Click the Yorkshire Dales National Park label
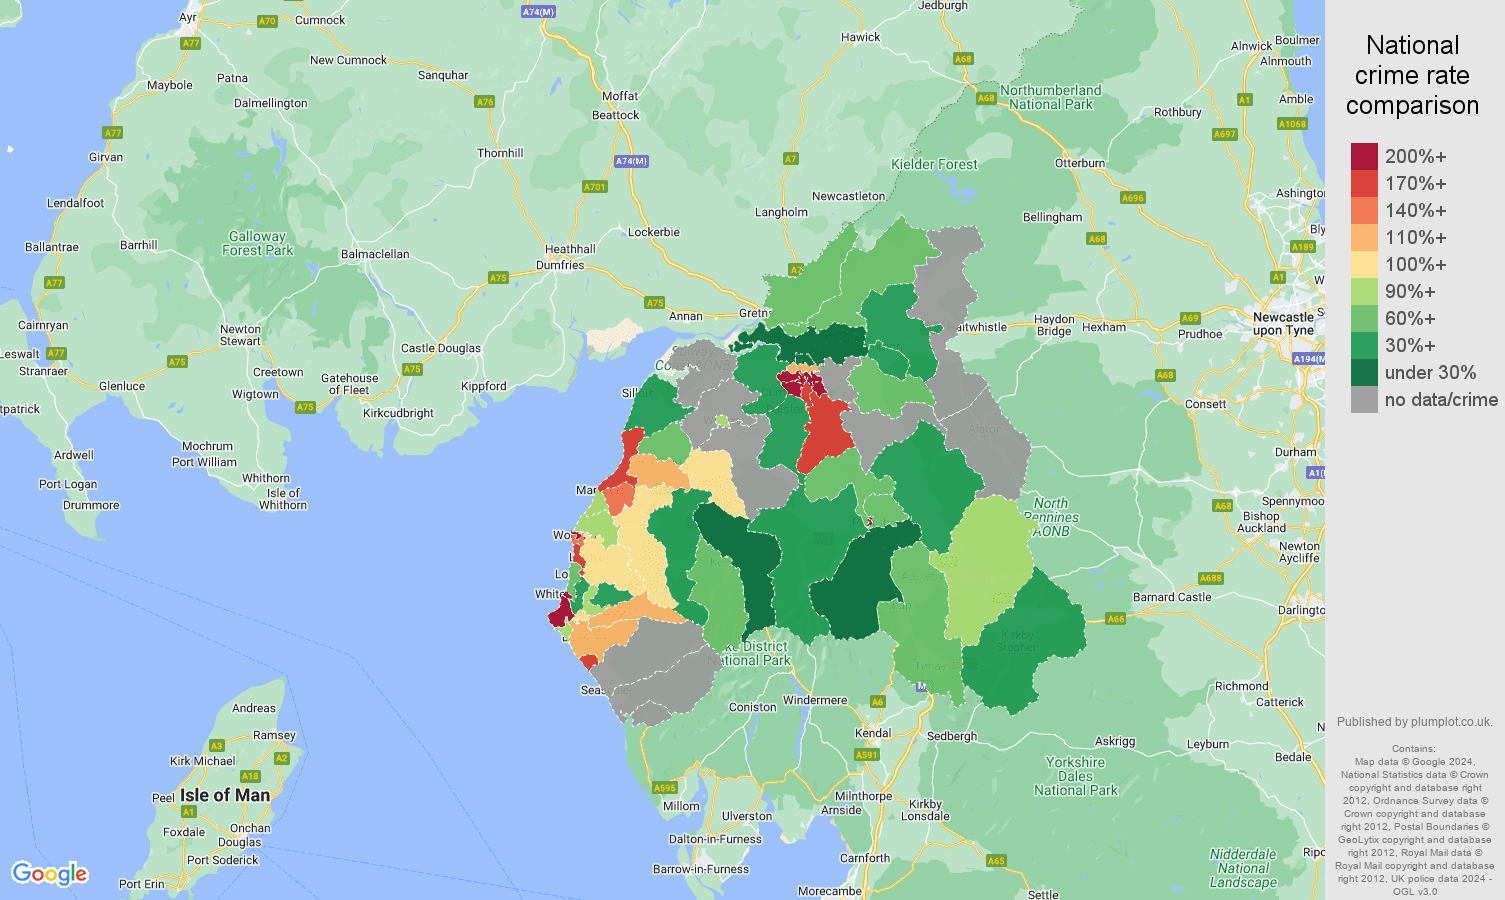Screen dimensions: 1505x900 (1076, 776)
